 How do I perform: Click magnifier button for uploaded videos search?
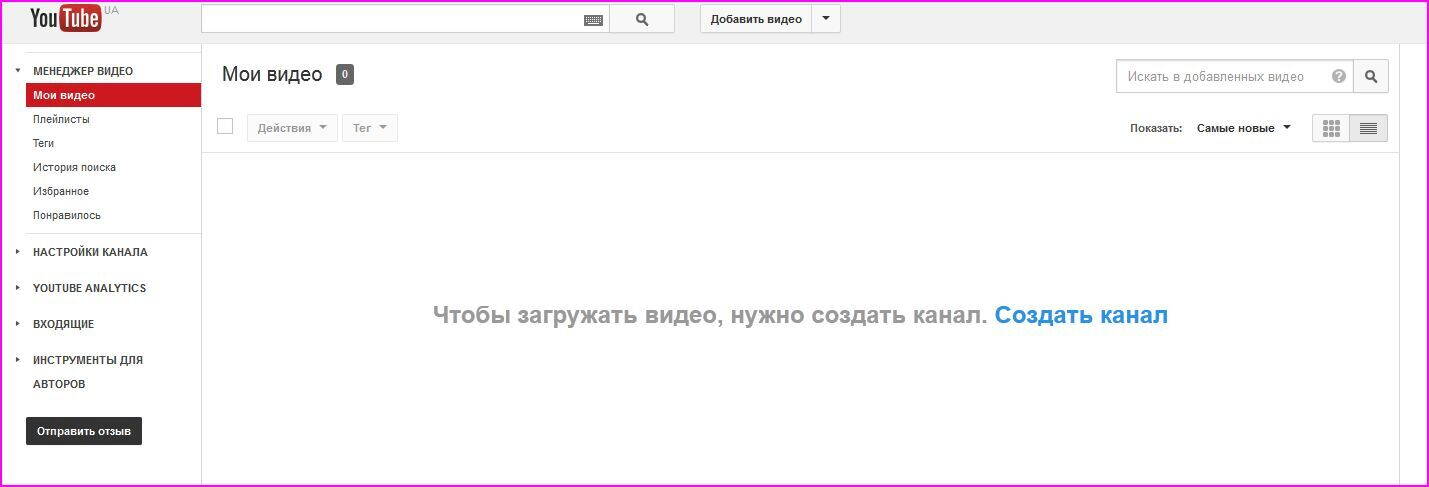click(1371, 76)
